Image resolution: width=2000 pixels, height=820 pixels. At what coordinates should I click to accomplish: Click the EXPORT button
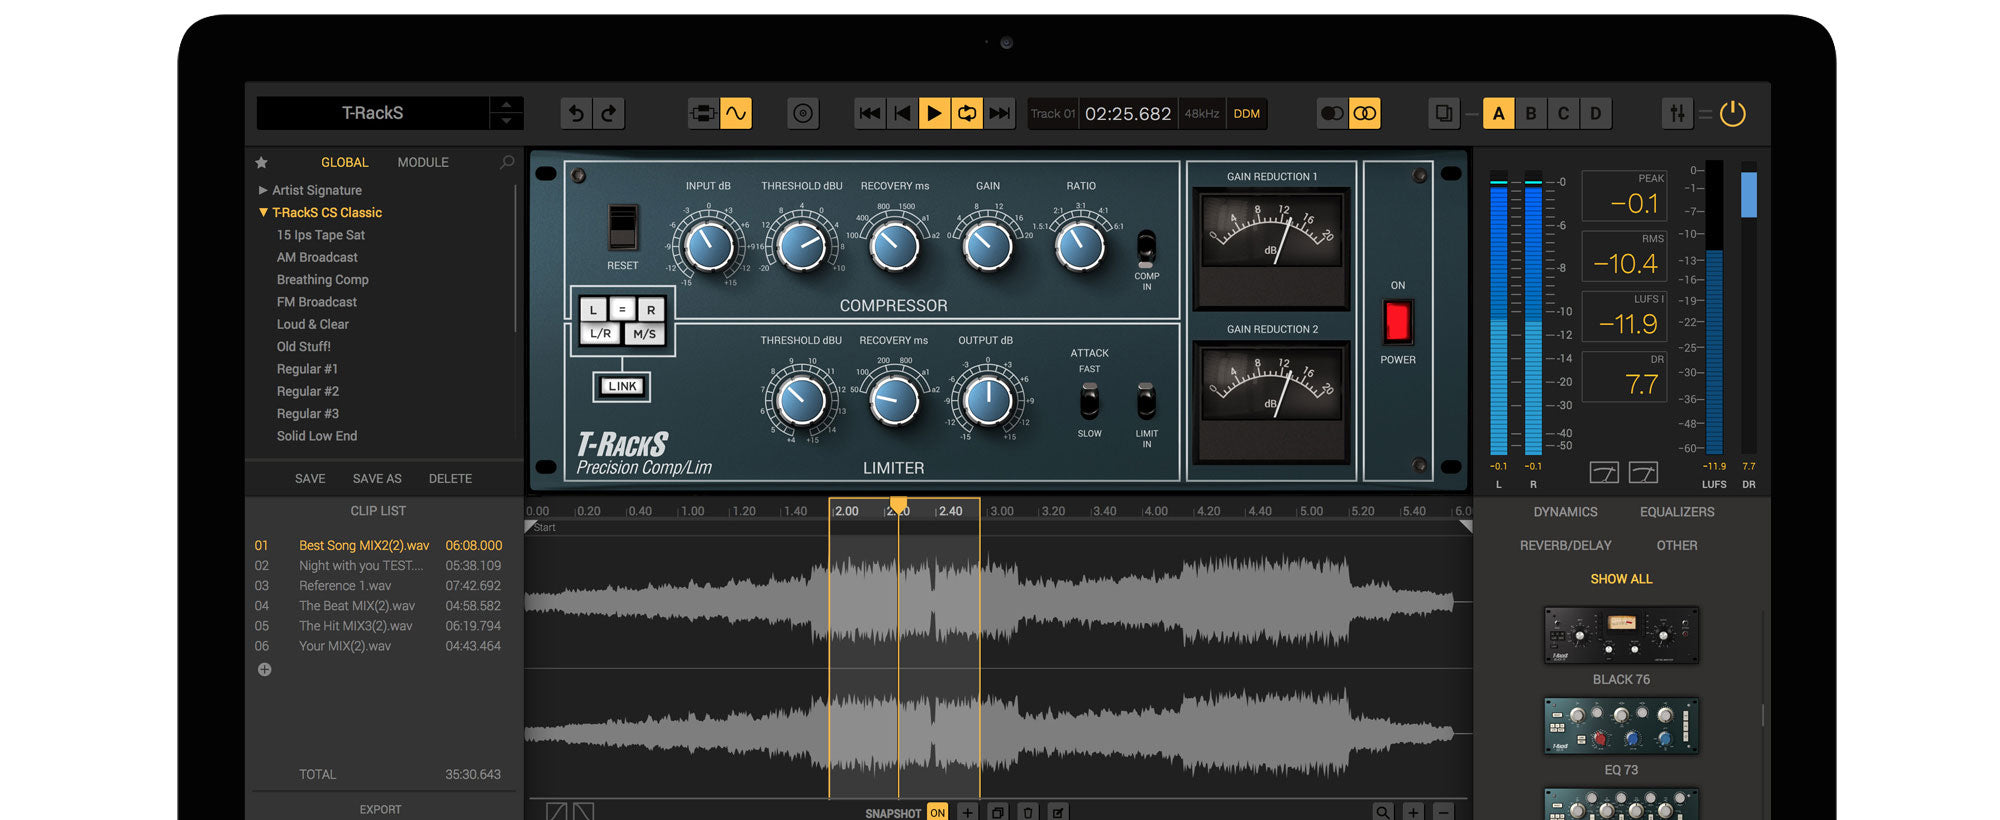pyautogui.click(x=380, y=809)
